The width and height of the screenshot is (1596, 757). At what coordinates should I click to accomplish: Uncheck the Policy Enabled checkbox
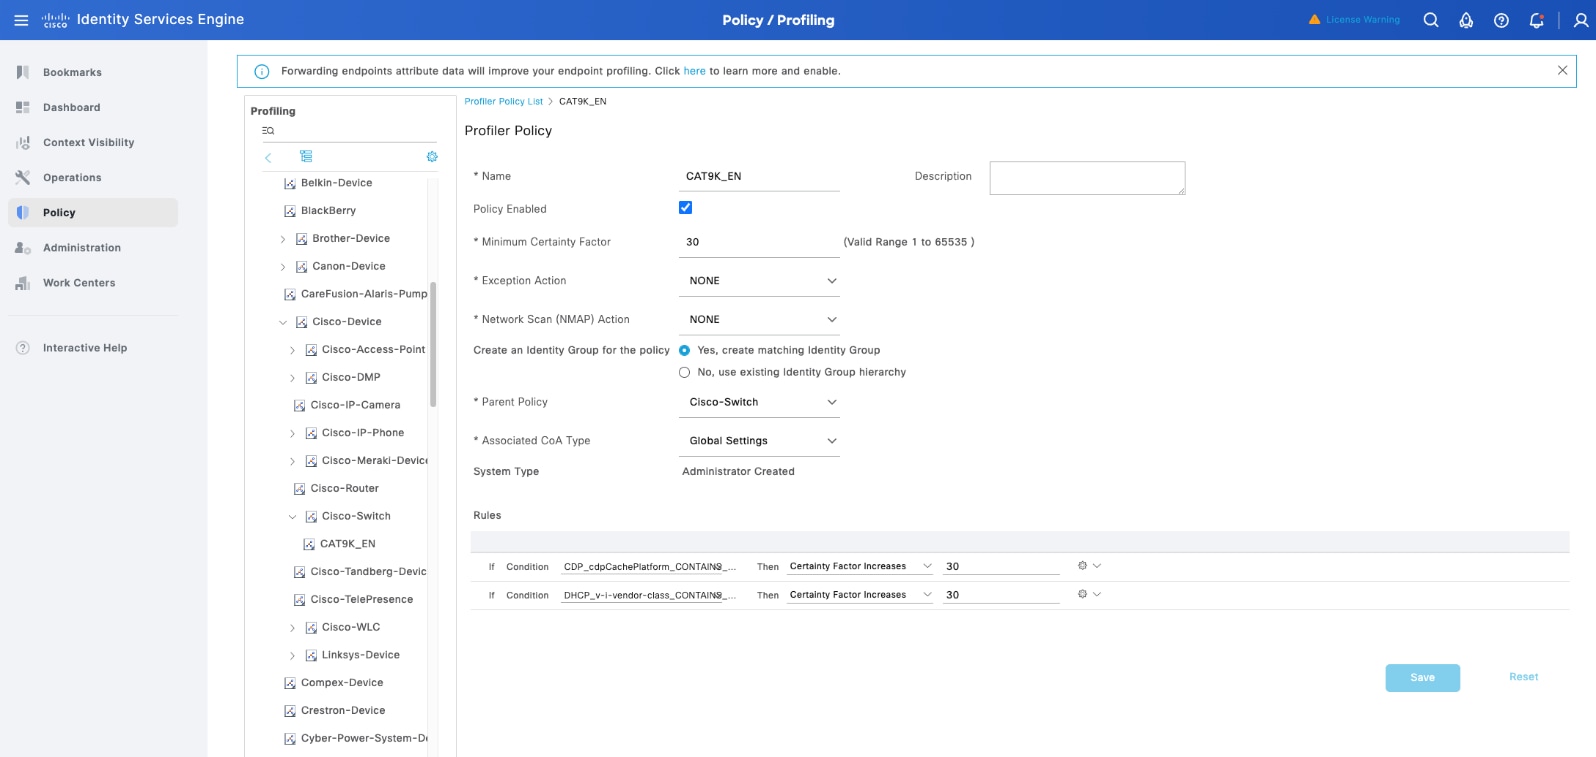[x=685, y=208]
